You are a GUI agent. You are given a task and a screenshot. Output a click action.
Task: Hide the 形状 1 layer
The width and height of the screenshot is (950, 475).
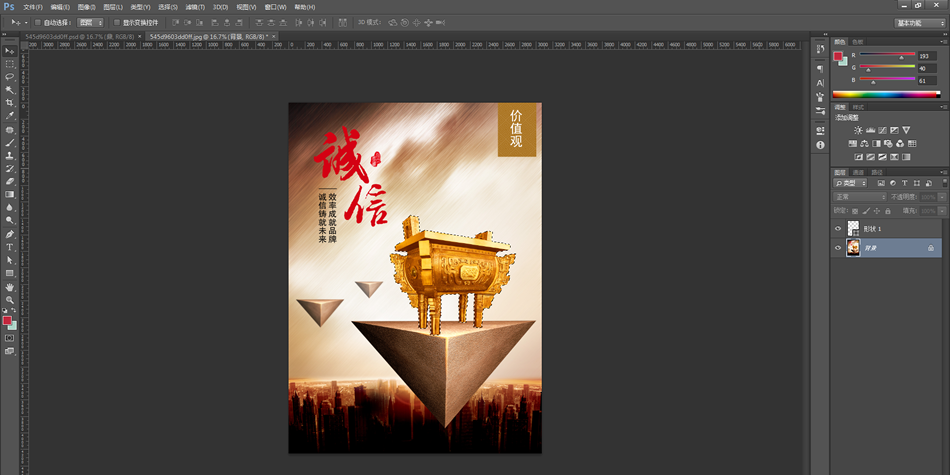(838, 229)
